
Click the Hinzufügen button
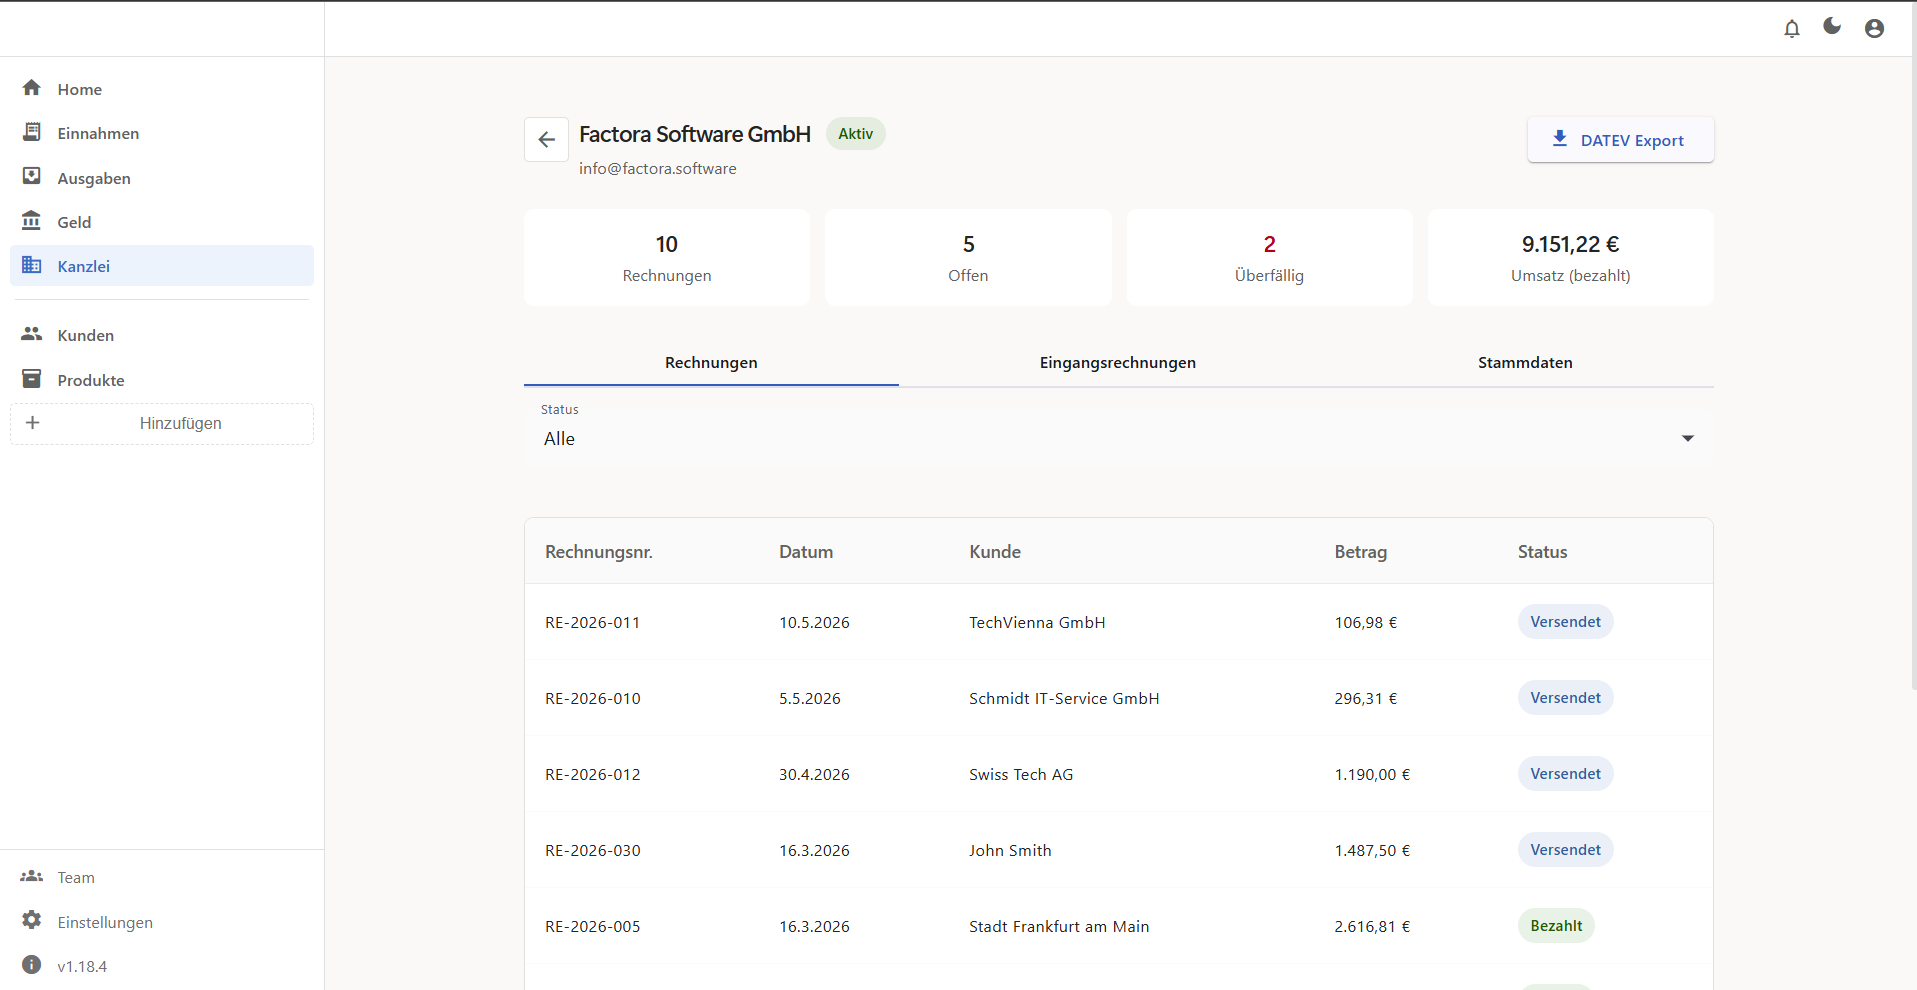[162, 424]
